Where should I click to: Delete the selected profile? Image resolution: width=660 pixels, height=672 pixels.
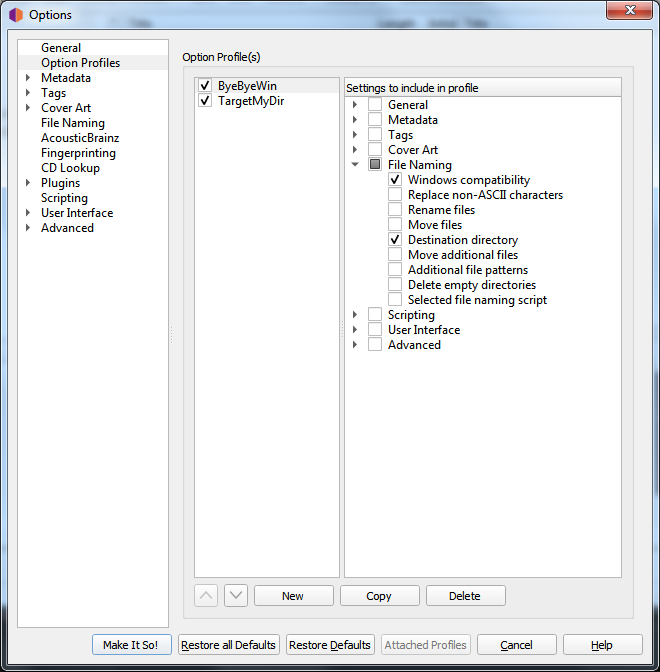tap(465, 596)
